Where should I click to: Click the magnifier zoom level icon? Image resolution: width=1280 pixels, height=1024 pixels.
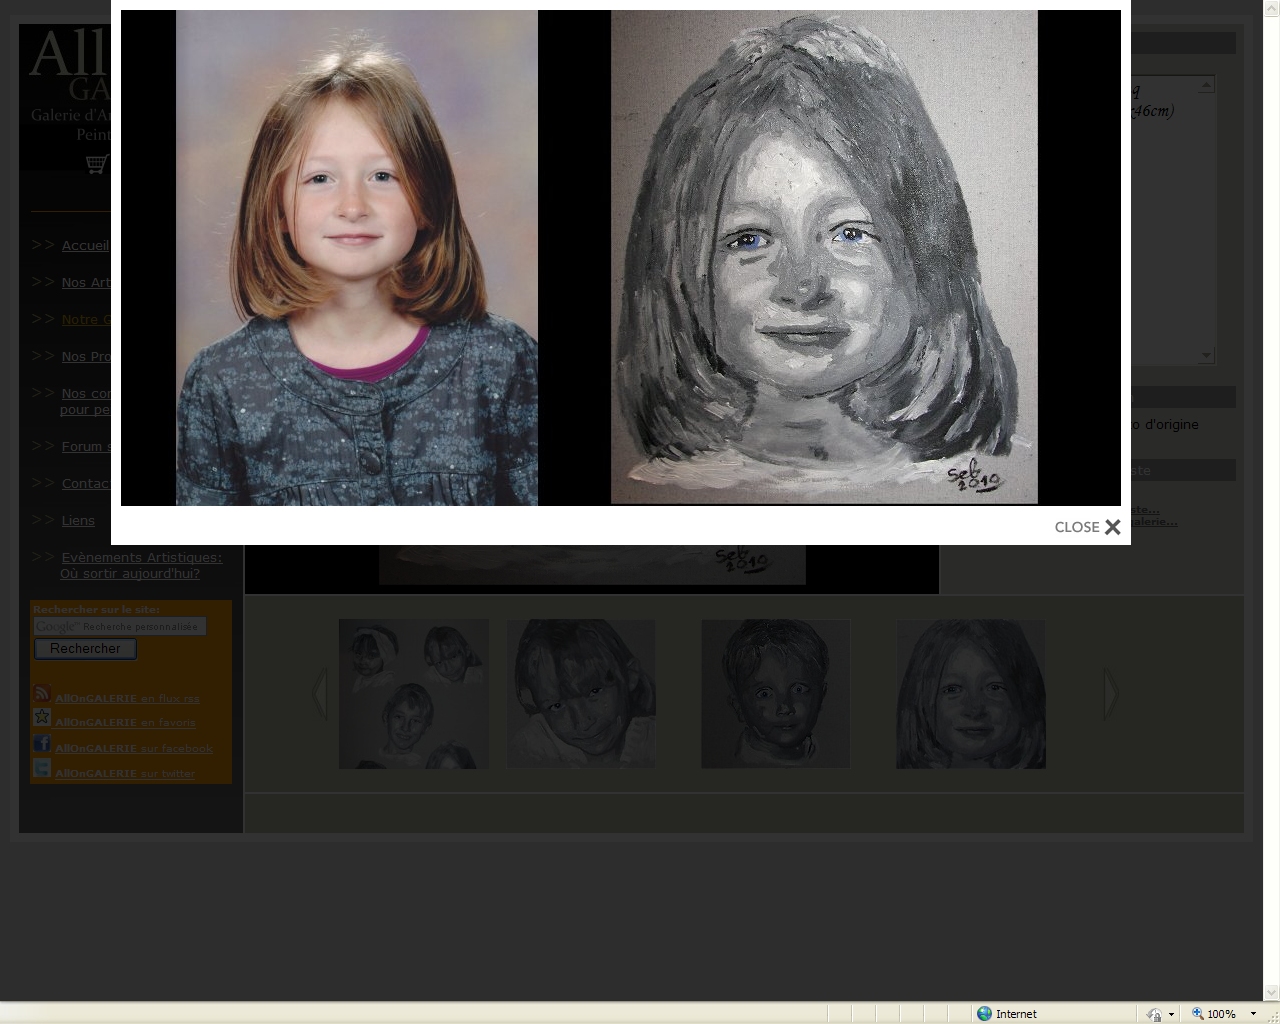coord(1197,1013)
